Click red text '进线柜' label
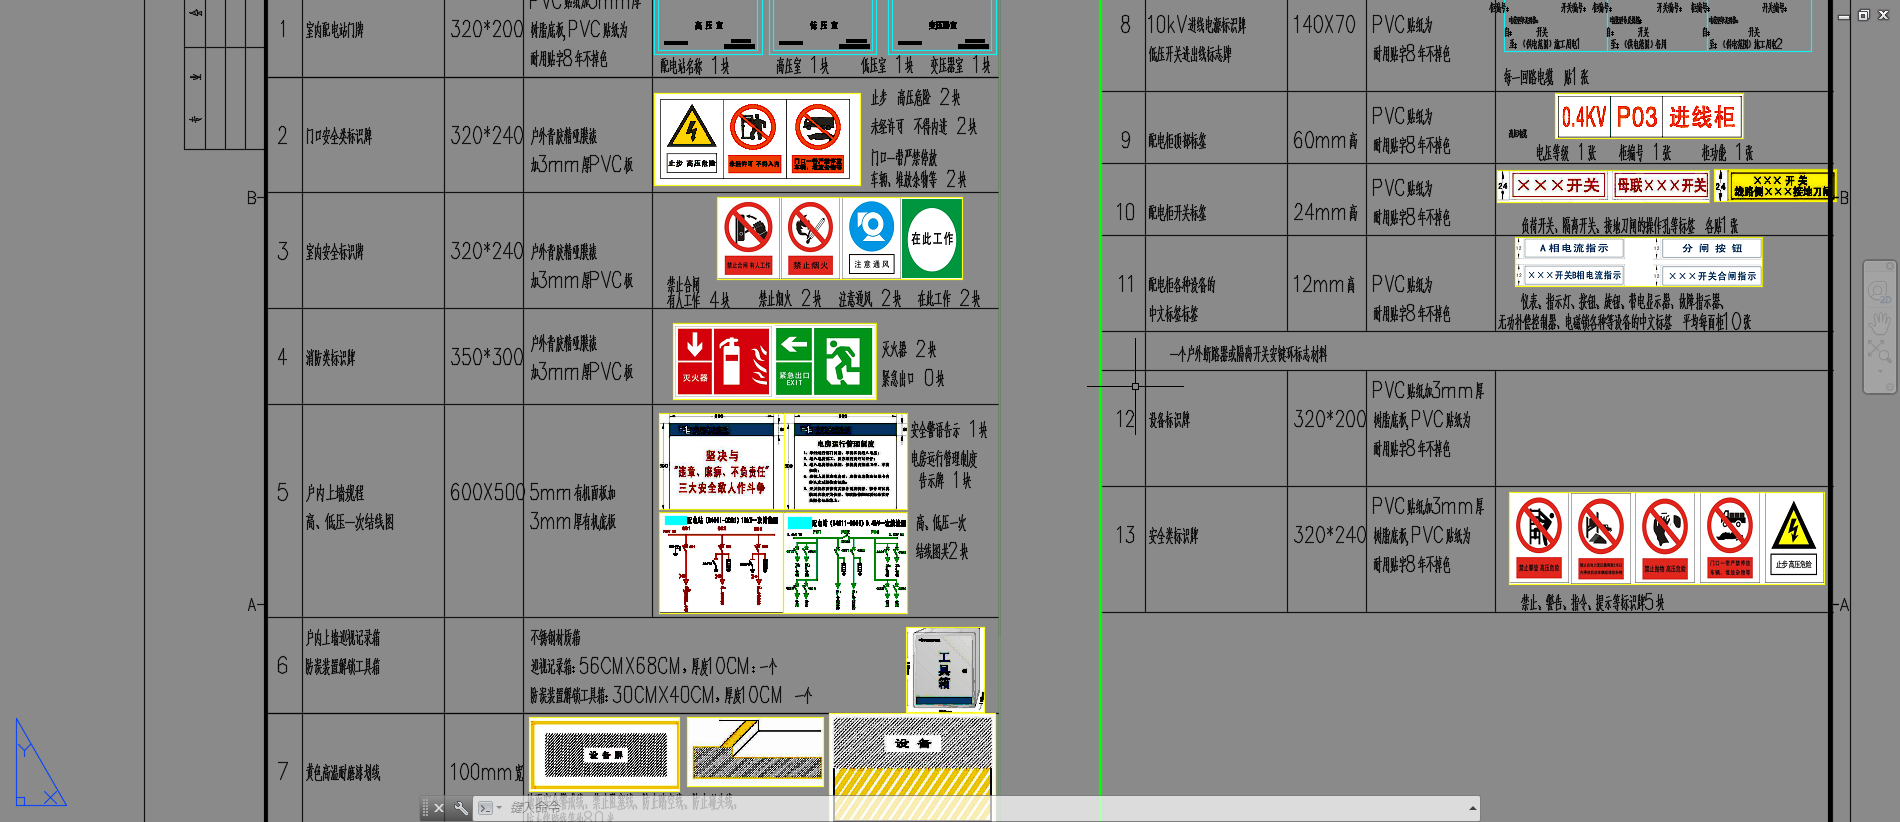The height and width of the screenshot is (822, 1900). click(x=1702, y=118)
